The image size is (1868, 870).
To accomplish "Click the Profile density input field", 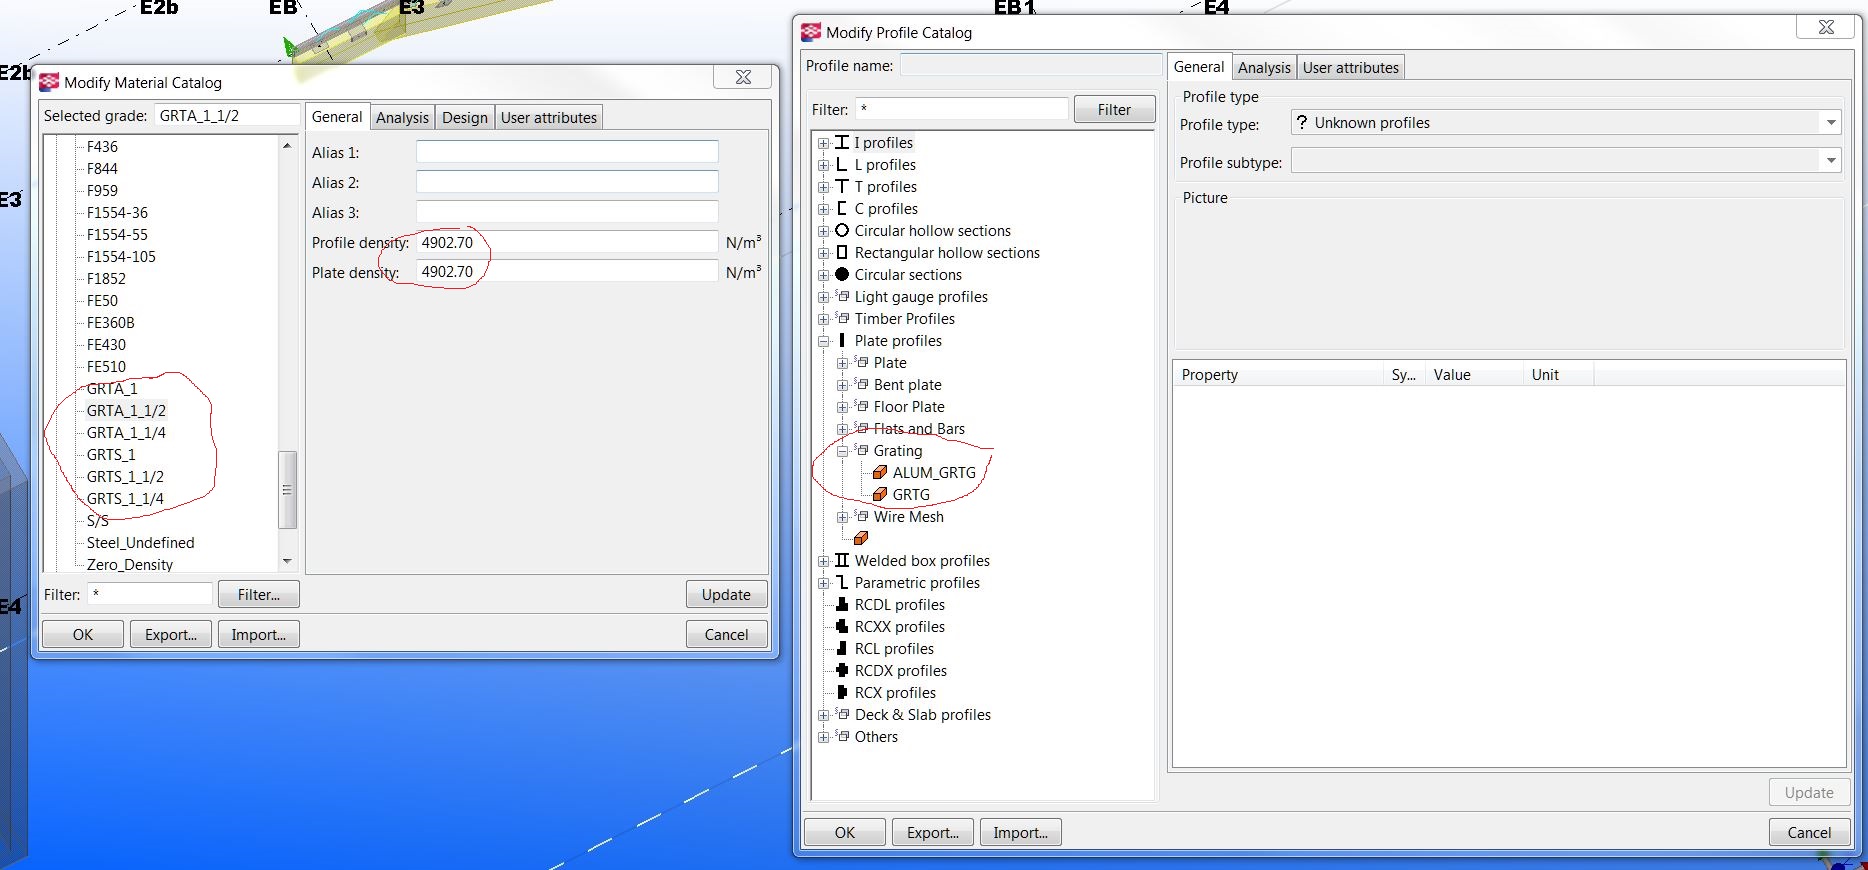I will click(x=566, y=243).
